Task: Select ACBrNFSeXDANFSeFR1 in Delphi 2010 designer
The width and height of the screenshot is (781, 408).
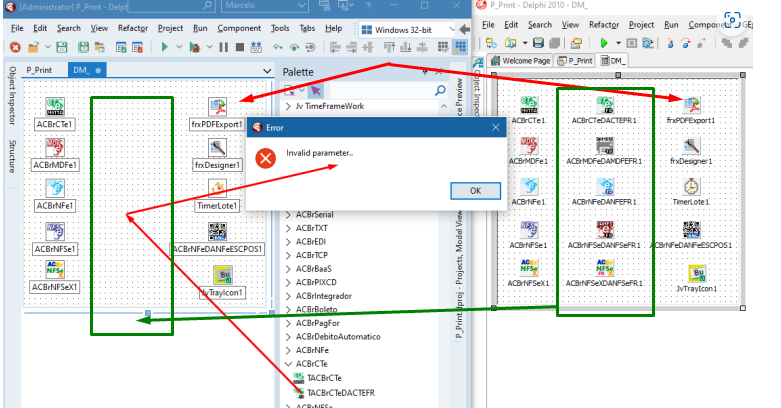Action: coord(605,268)
